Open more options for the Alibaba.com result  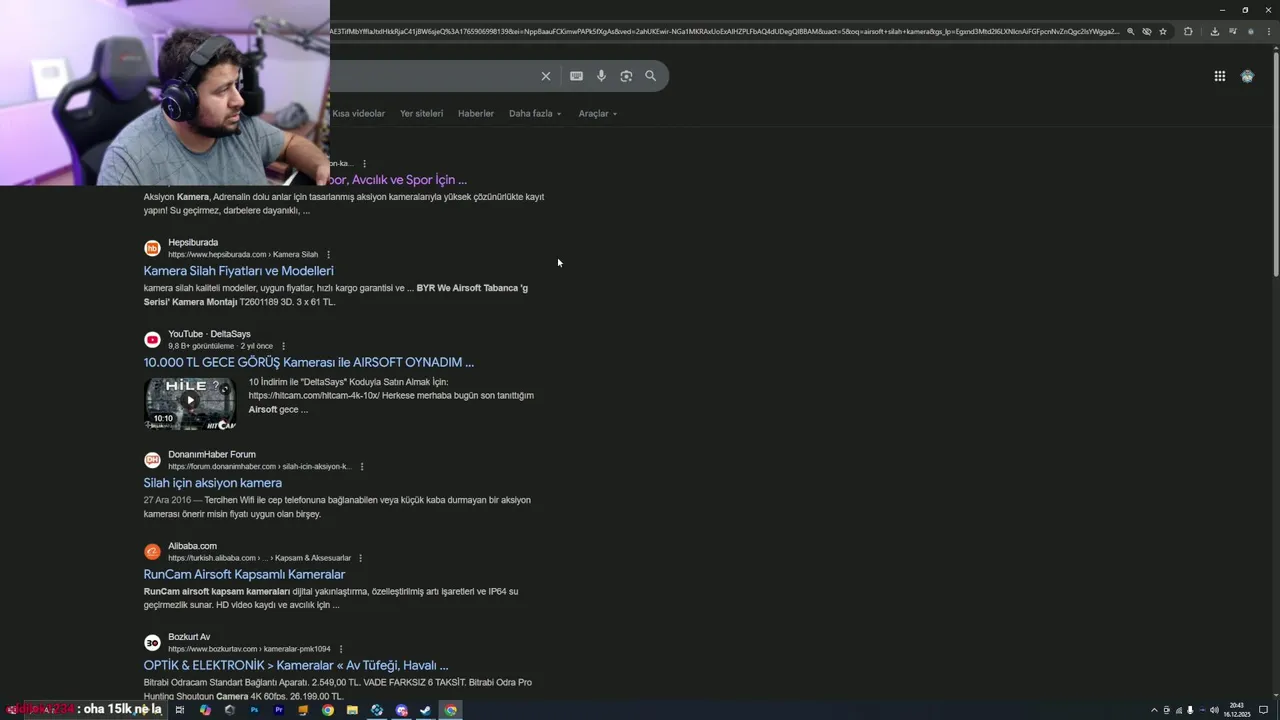[361, 558]
